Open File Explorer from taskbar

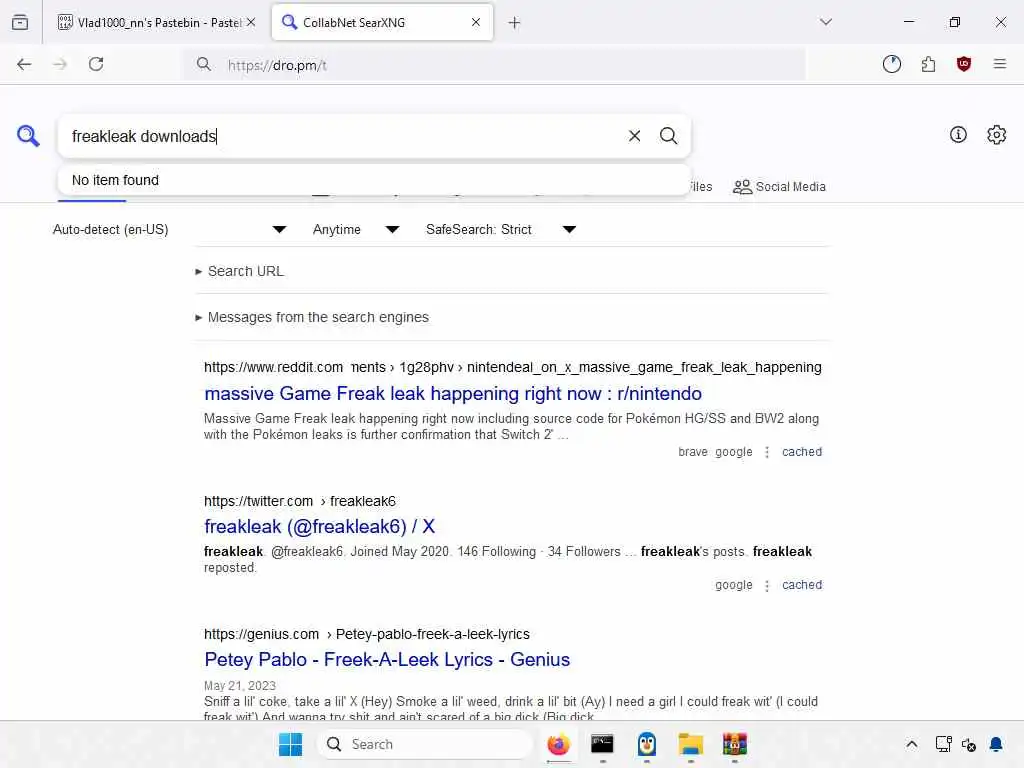[x=690, y=744]
